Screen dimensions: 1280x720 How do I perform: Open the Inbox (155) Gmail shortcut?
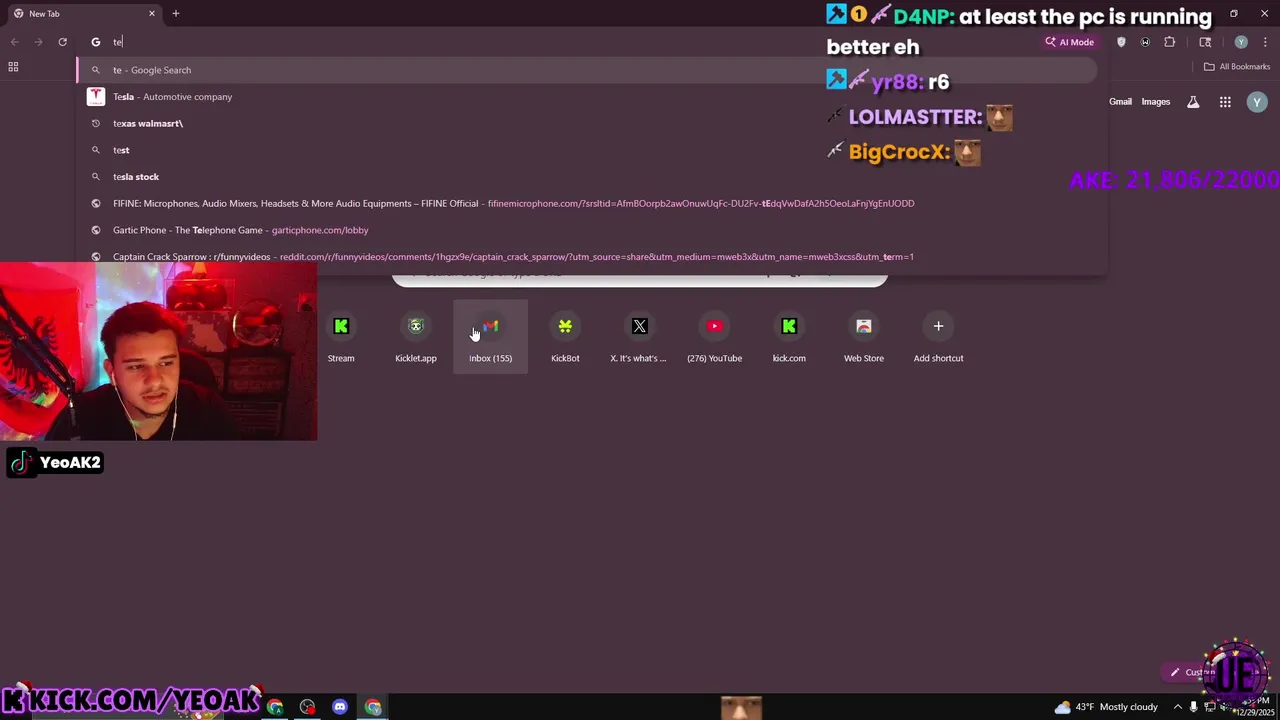[x=490, y=337]
